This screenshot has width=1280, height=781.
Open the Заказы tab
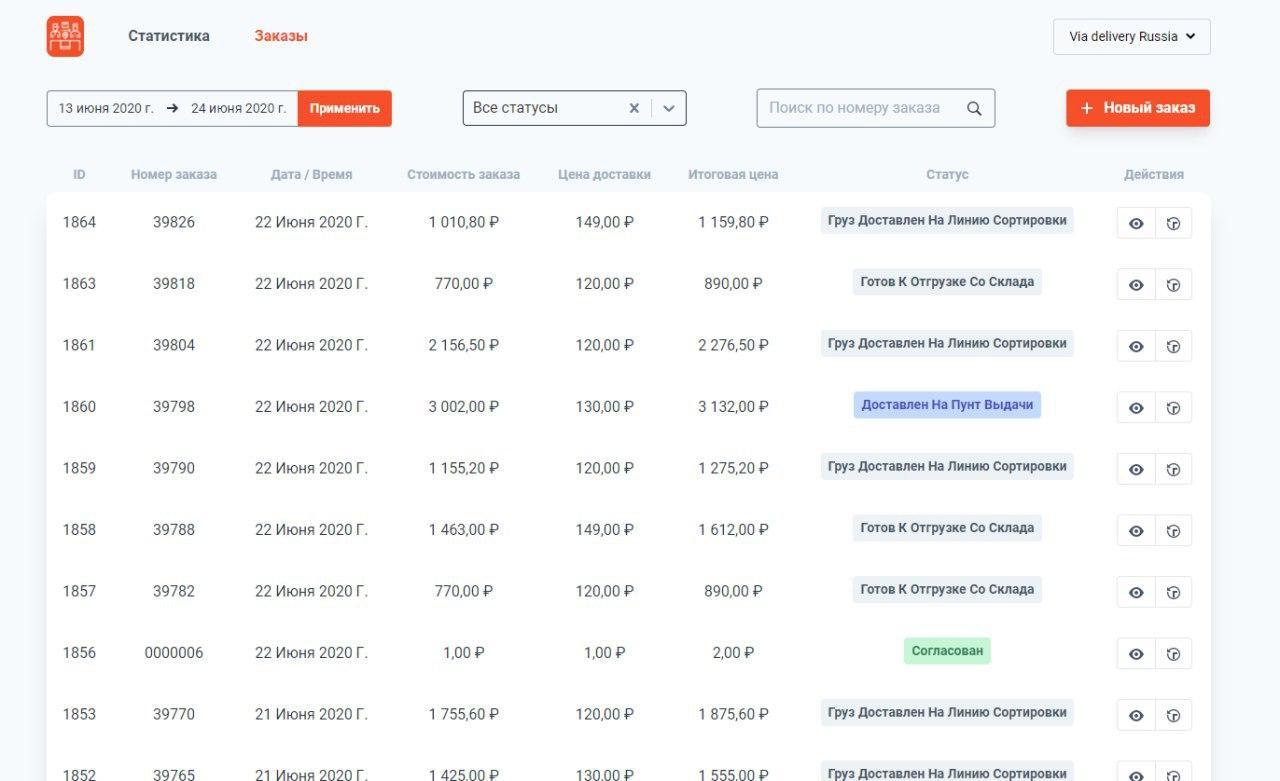pyautogui.click(x=281, y=36)
